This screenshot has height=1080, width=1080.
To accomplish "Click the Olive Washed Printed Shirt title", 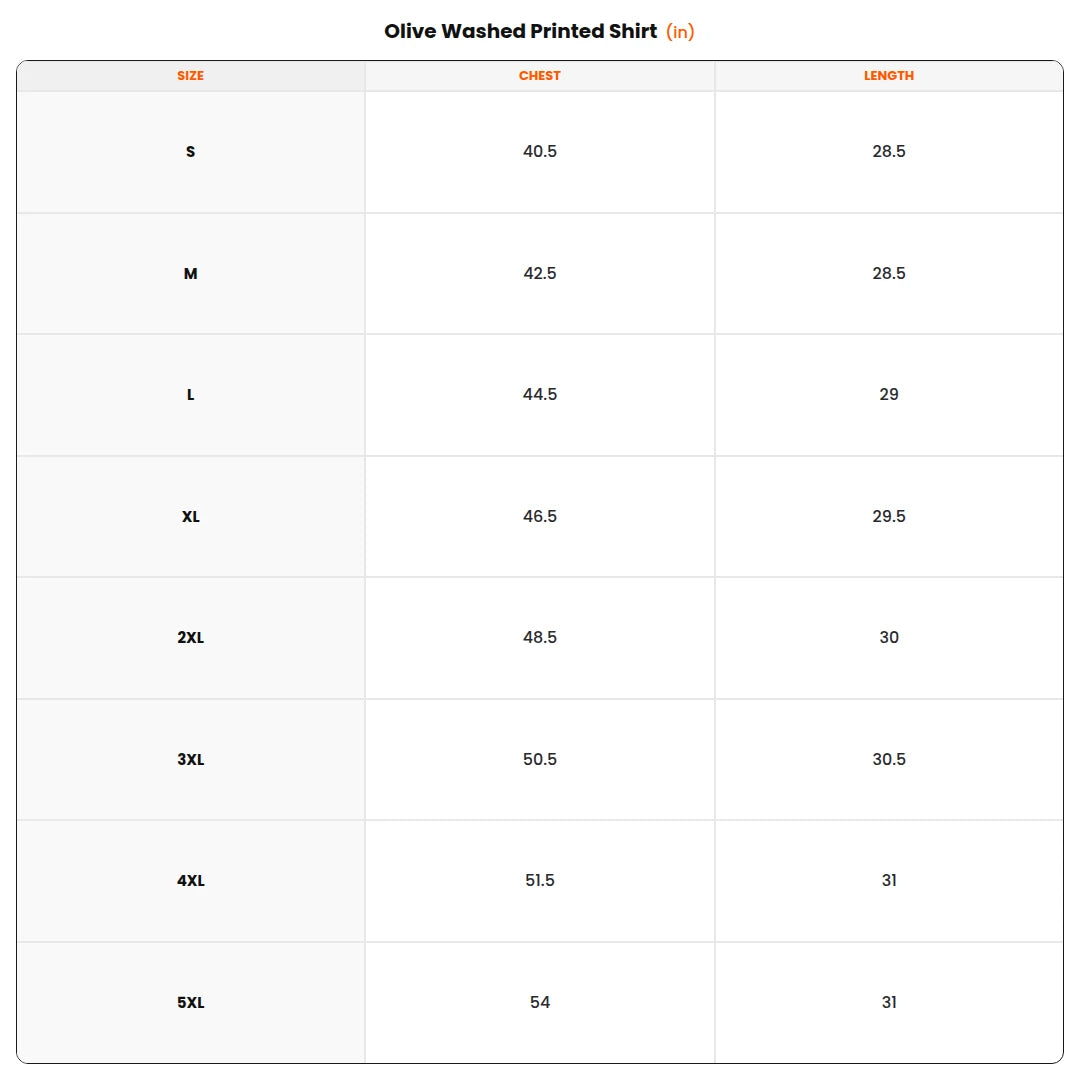I will [520, 31].
